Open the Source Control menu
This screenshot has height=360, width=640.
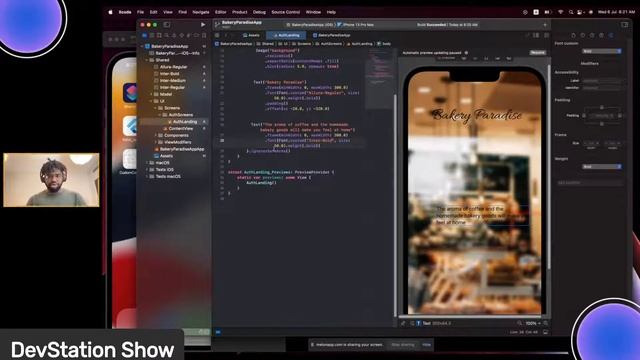click(285, 12)
